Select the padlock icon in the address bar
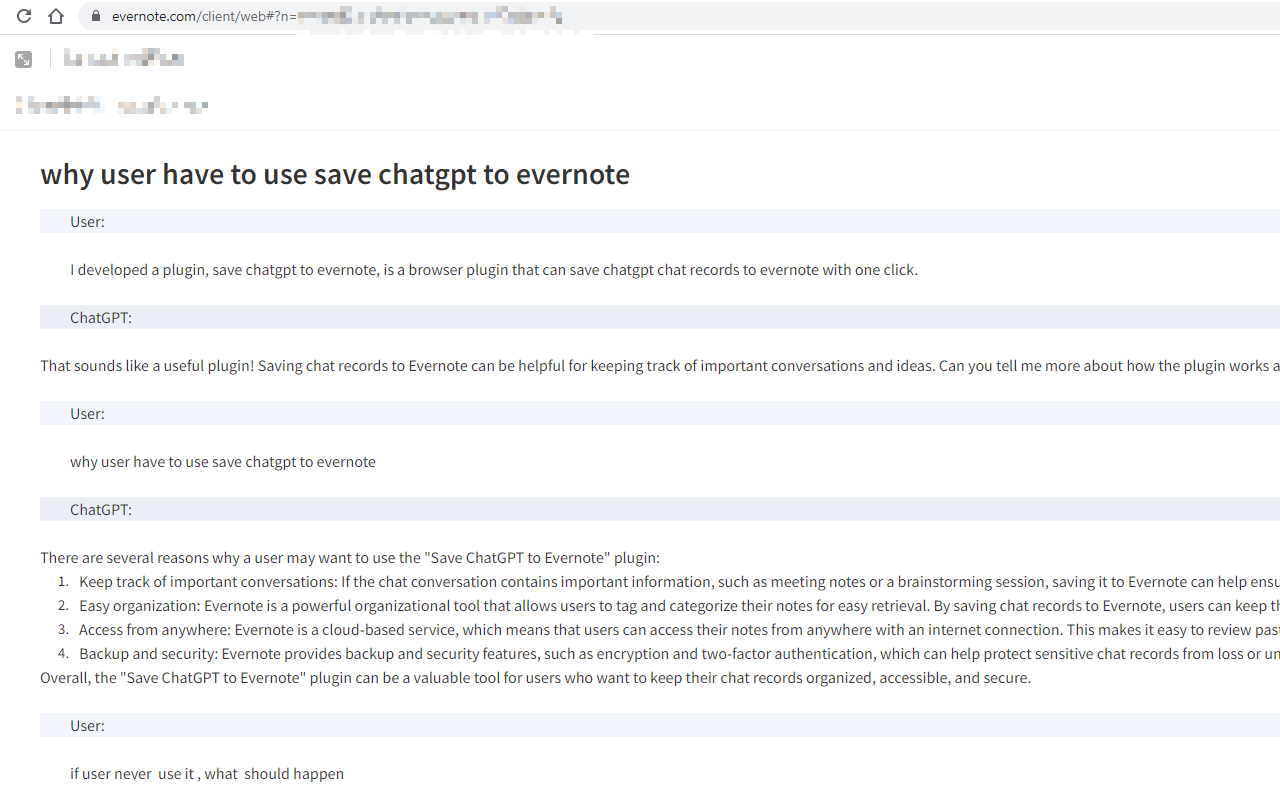The width and height of the screenshot is (1280, 800). 96,16
